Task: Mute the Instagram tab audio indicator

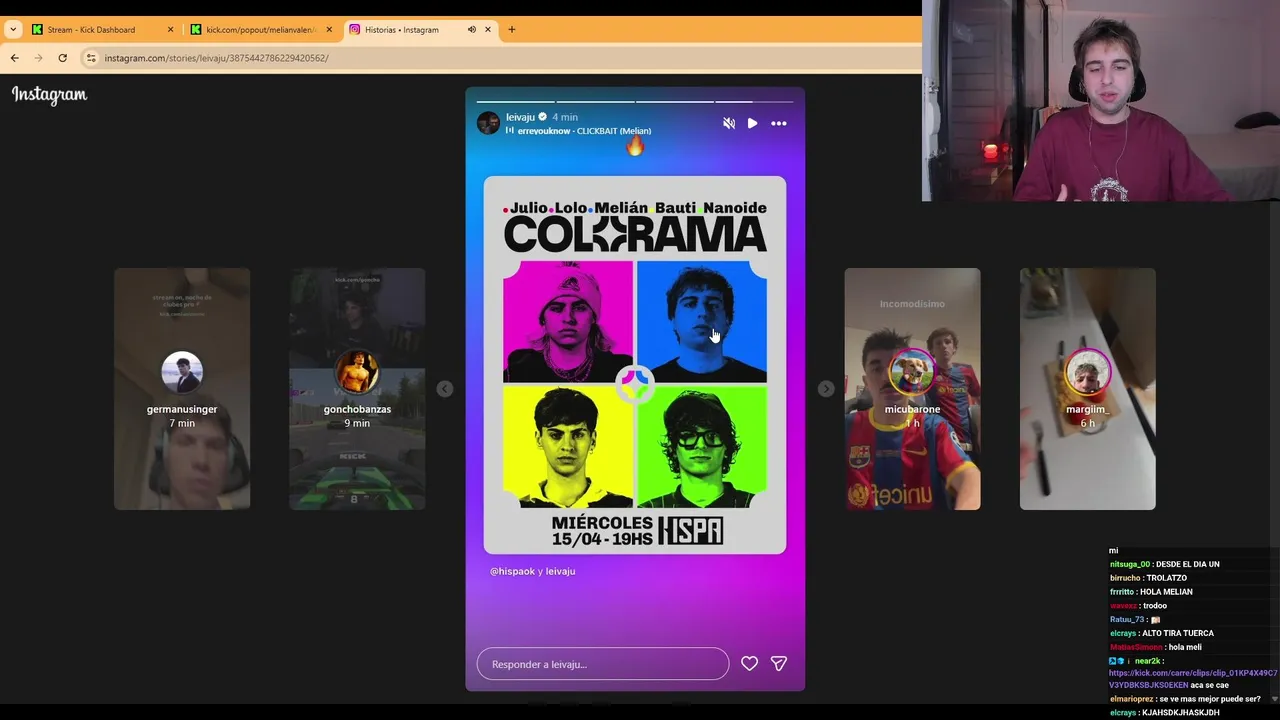Action: pos(471,29)
